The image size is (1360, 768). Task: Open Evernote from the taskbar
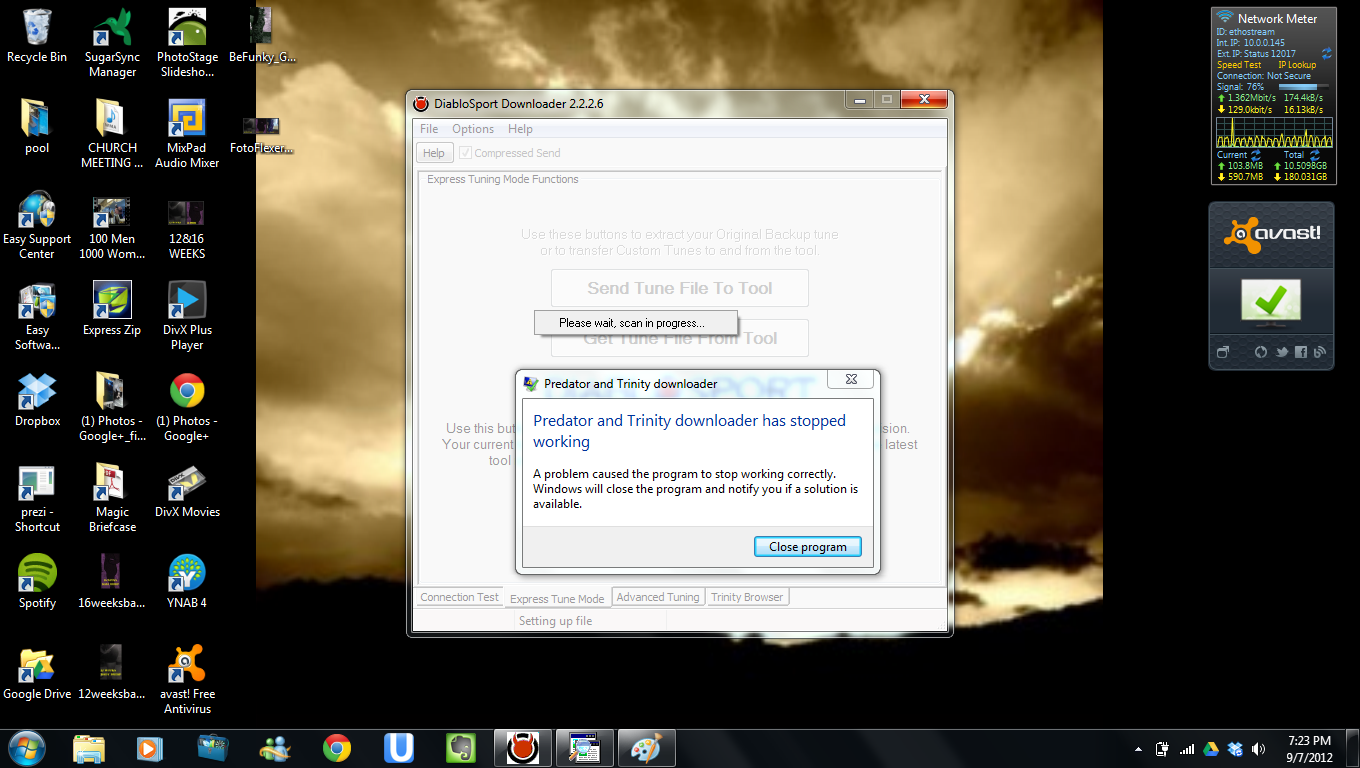point(460,748)
